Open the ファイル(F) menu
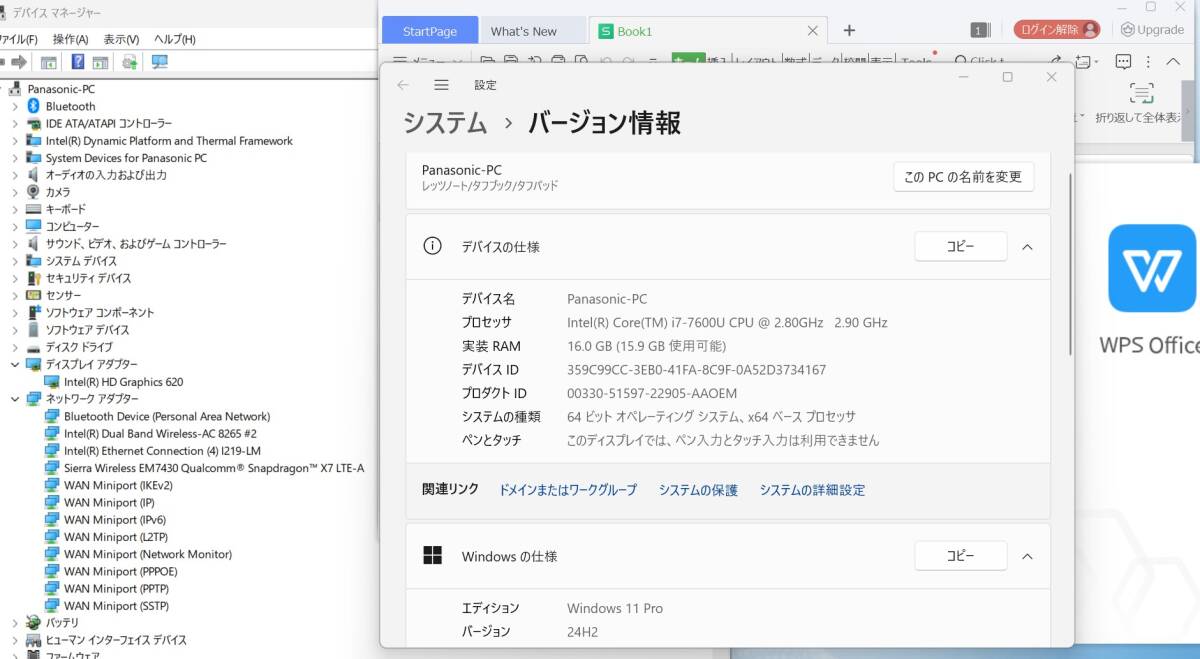 pos(17,39)
